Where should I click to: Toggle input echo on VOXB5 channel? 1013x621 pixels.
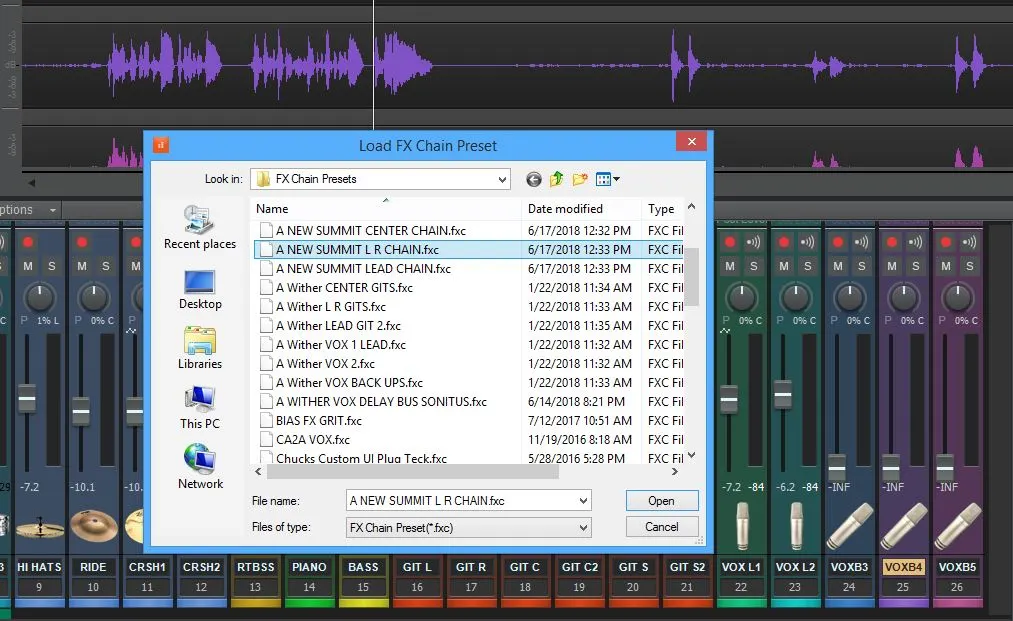pos(969,242)
